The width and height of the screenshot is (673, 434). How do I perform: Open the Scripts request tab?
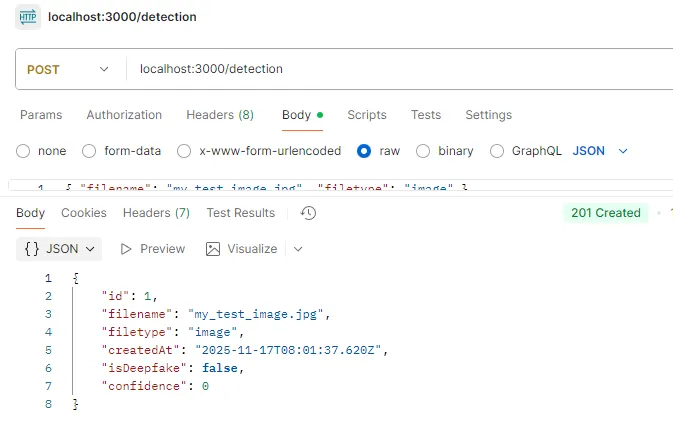[x=367, y=115]
